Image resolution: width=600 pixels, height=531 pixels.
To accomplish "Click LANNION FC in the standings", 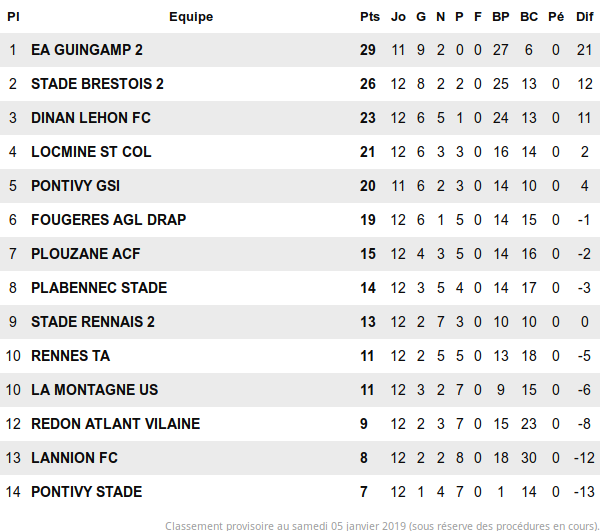I will pyautogui.click(x=74, y=458).
